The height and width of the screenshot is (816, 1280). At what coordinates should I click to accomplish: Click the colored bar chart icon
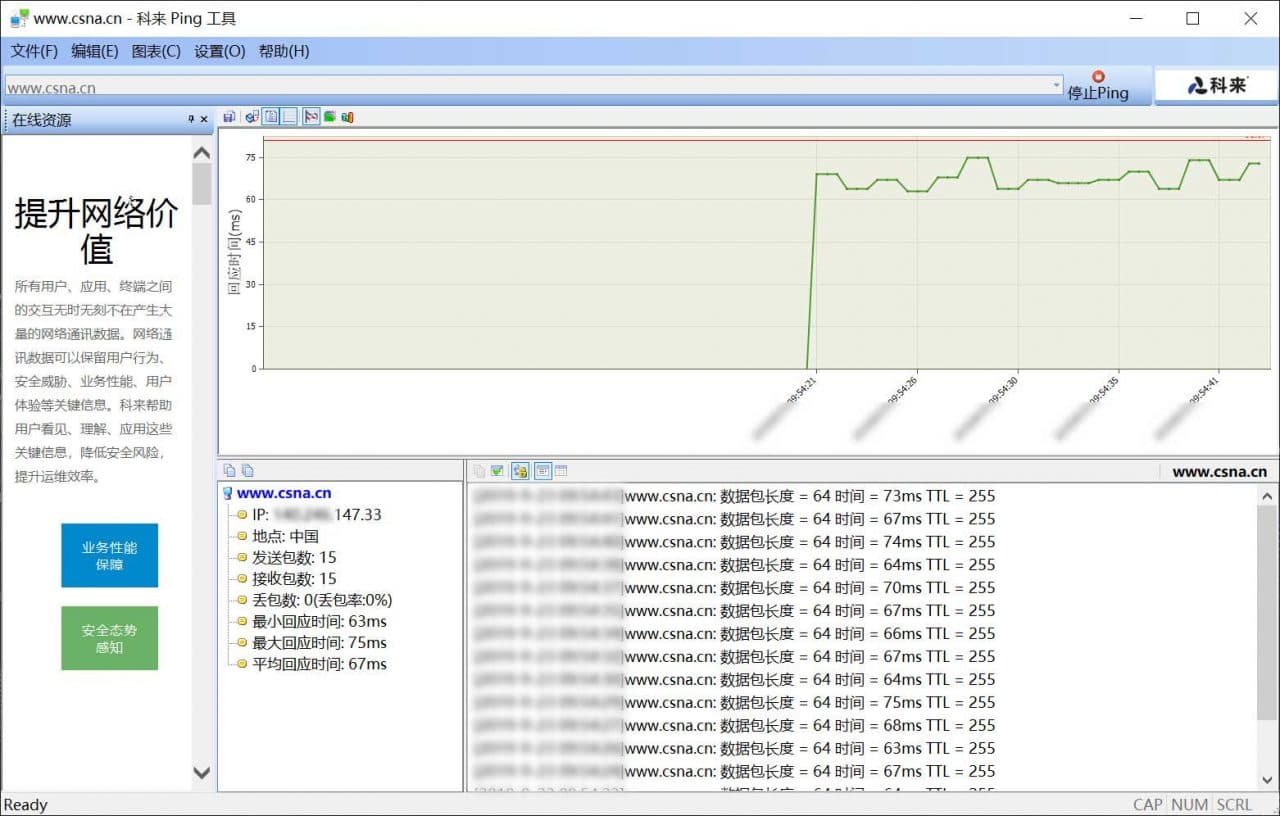pyautogui.click(x=347, y=117)
